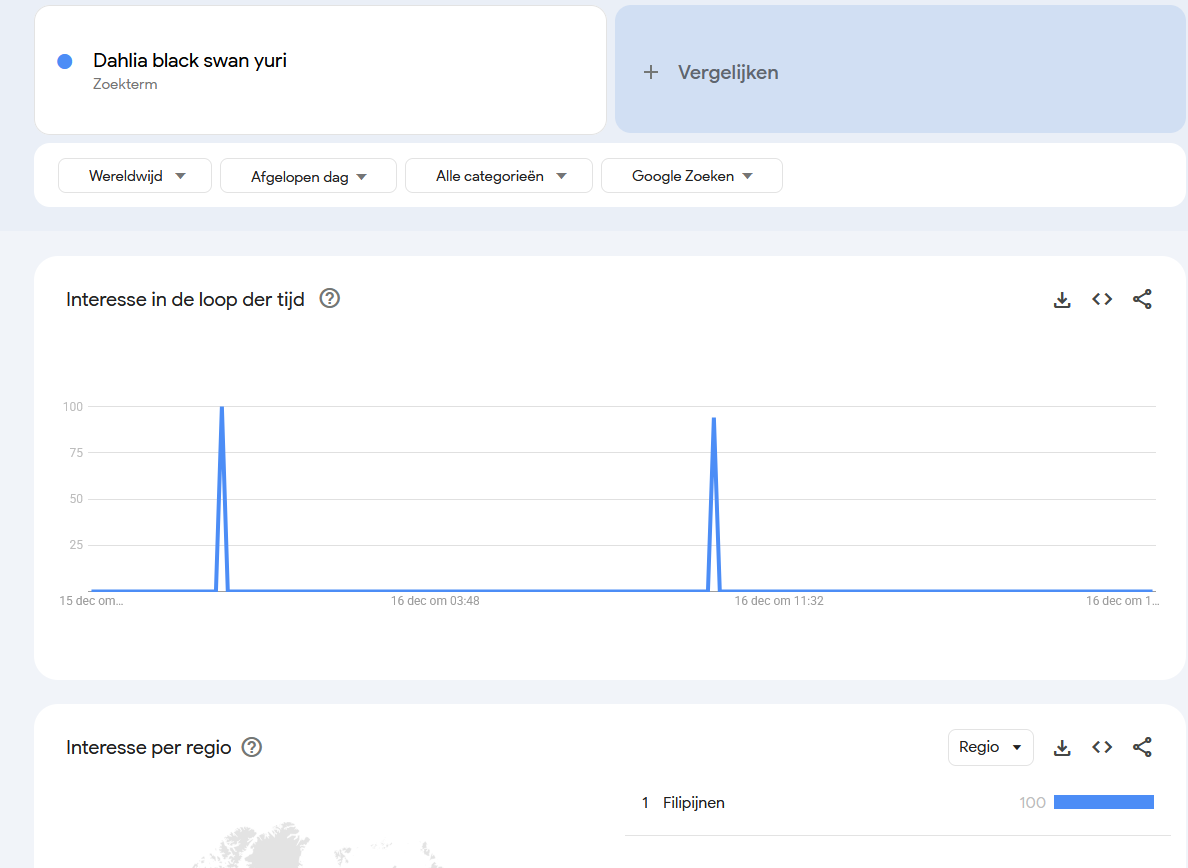Image resolution: width=1188 pixels, height=868 pixels.
Task: Edit the Dahlia black swan yuri search term
Action: (189, 61)
